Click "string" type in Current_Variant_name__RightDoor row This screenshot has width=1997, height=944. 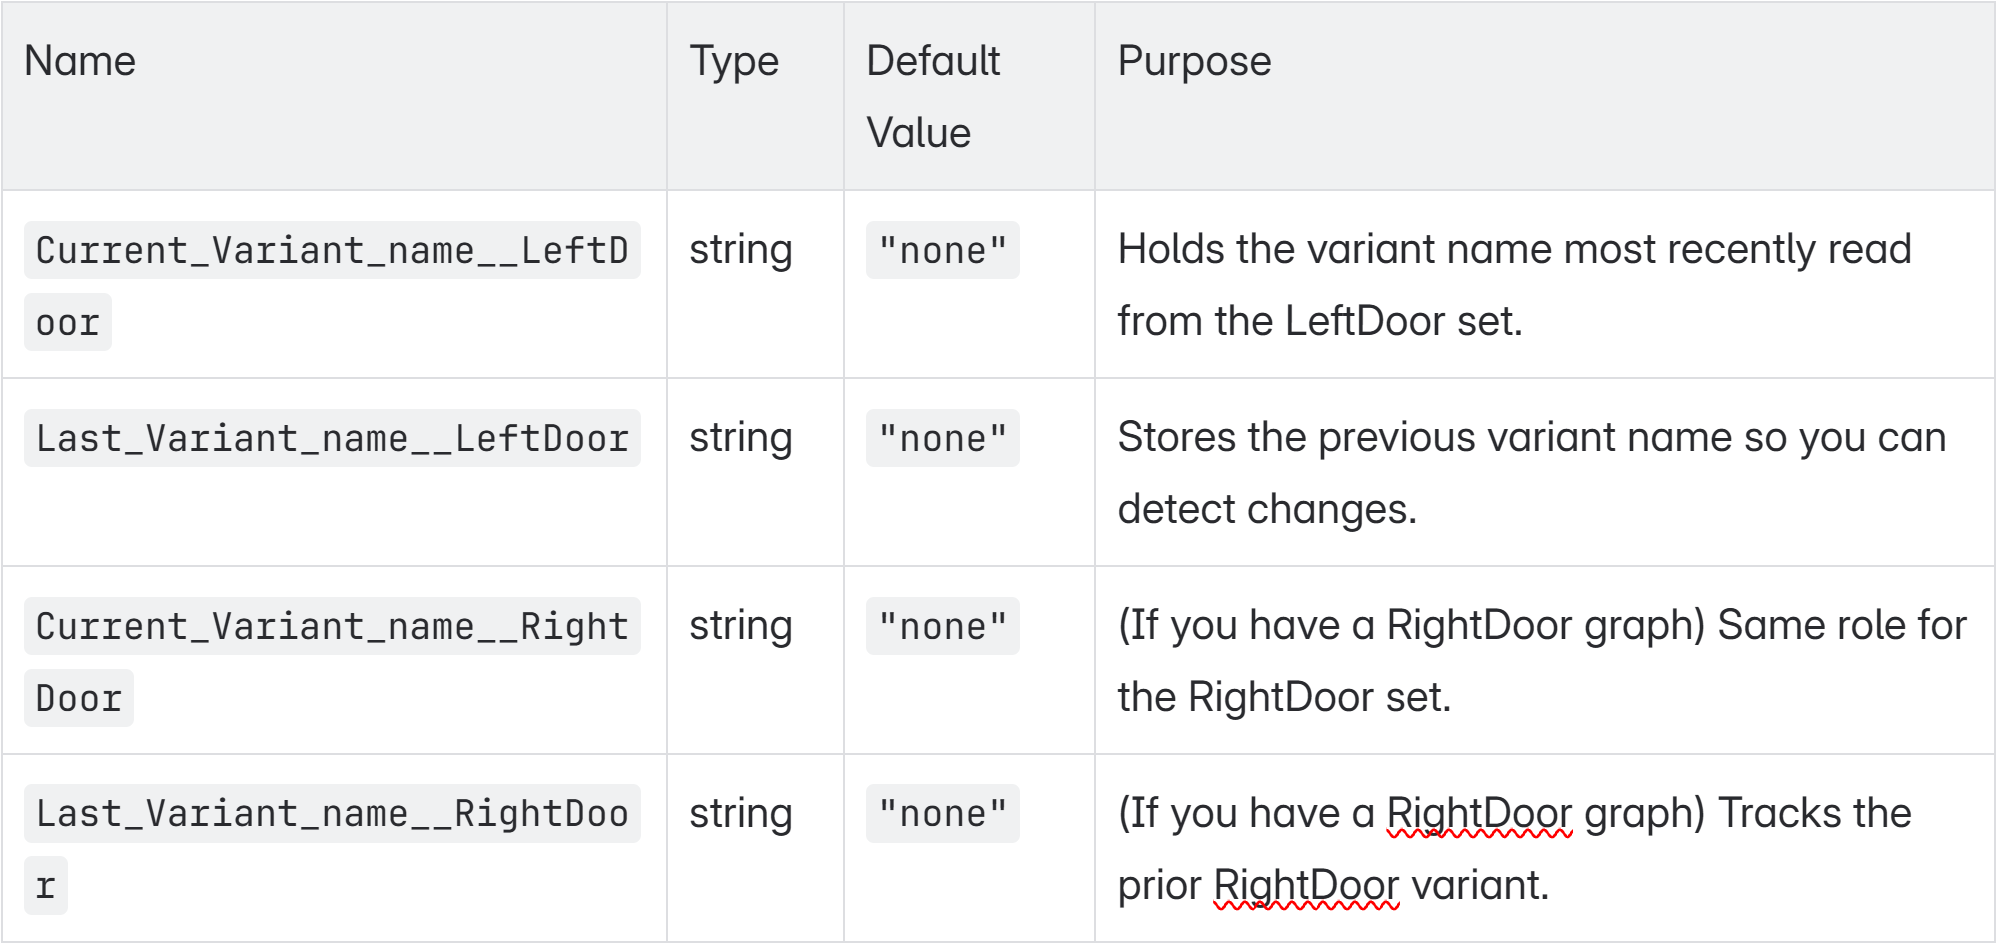740,626
